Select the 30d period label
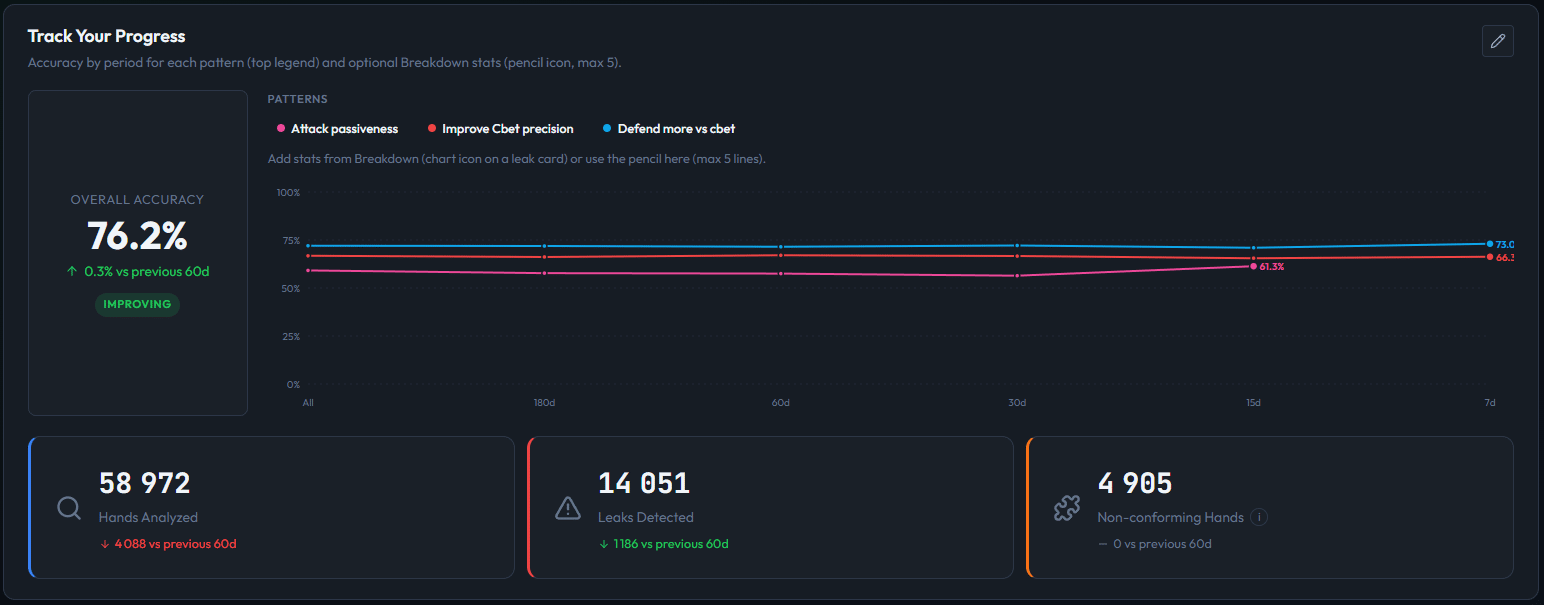The height and width of the screenshot is (605, 1544). 1017,402
